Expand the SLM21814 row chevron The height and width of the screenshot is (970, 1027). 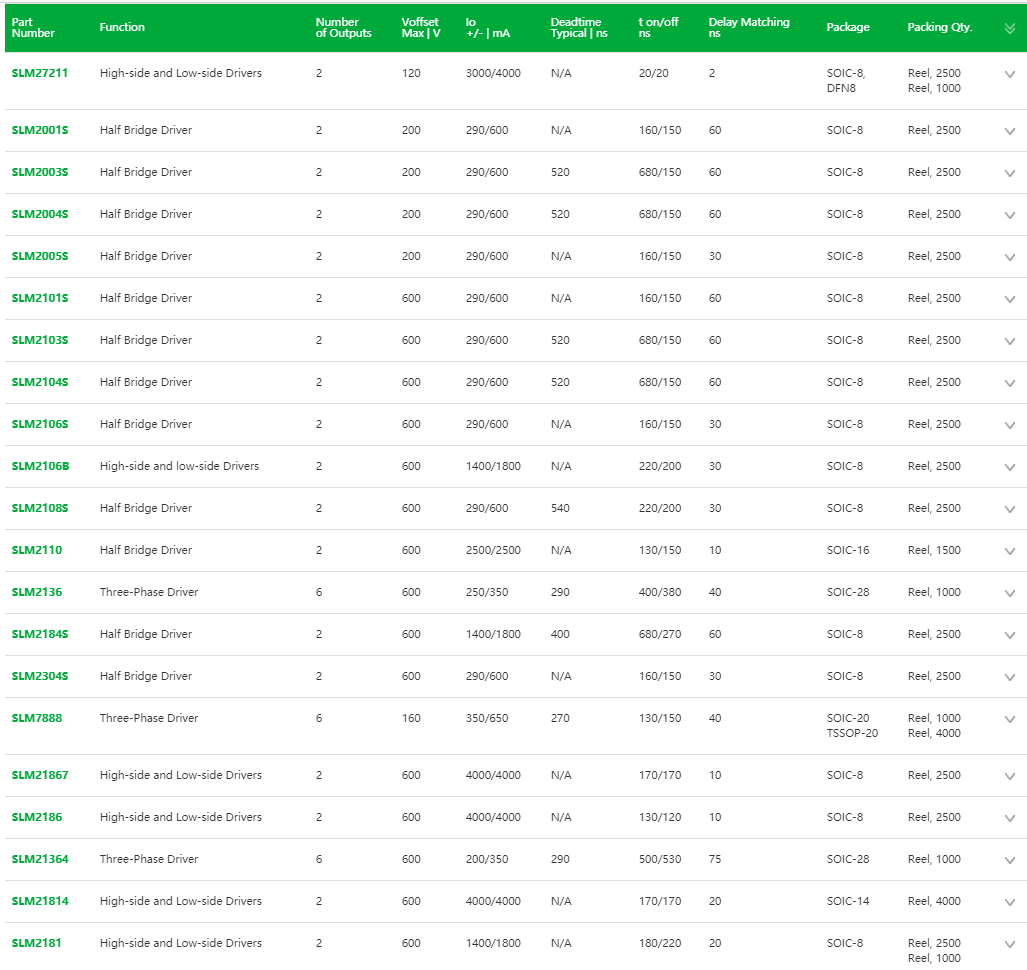pos(1009,902)
